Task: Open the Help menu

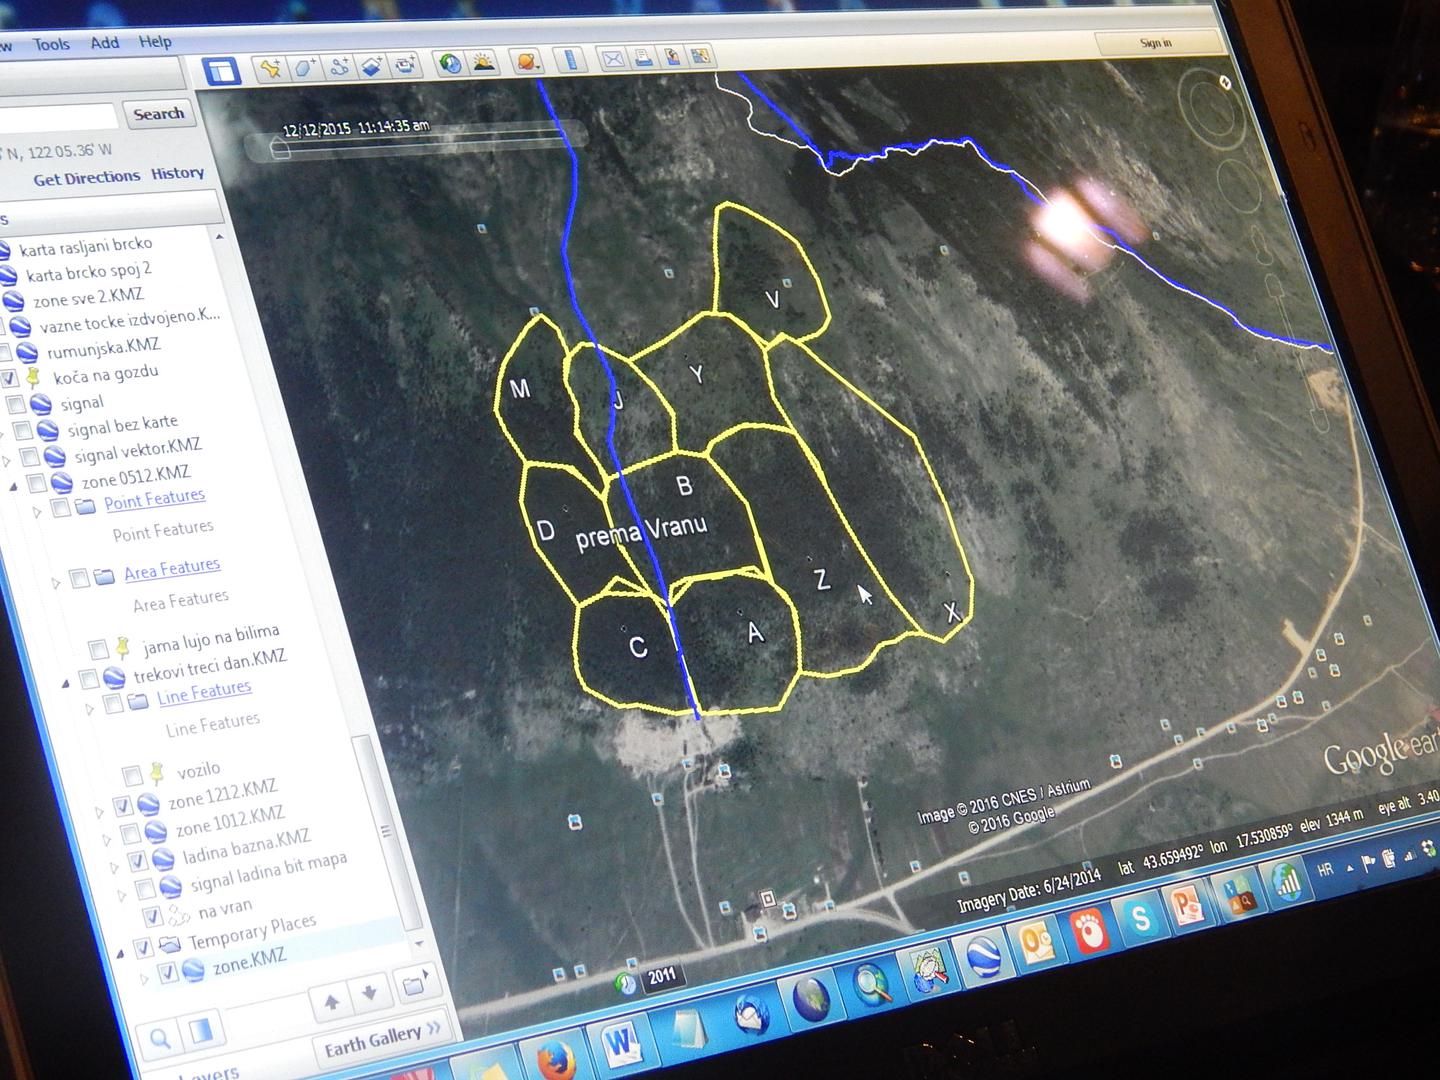Action: point(155,42)
